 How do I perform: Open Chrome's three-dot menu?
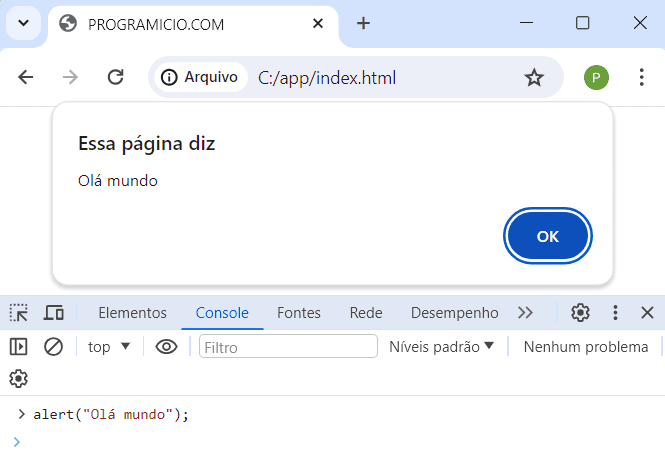tap(641, 77)
